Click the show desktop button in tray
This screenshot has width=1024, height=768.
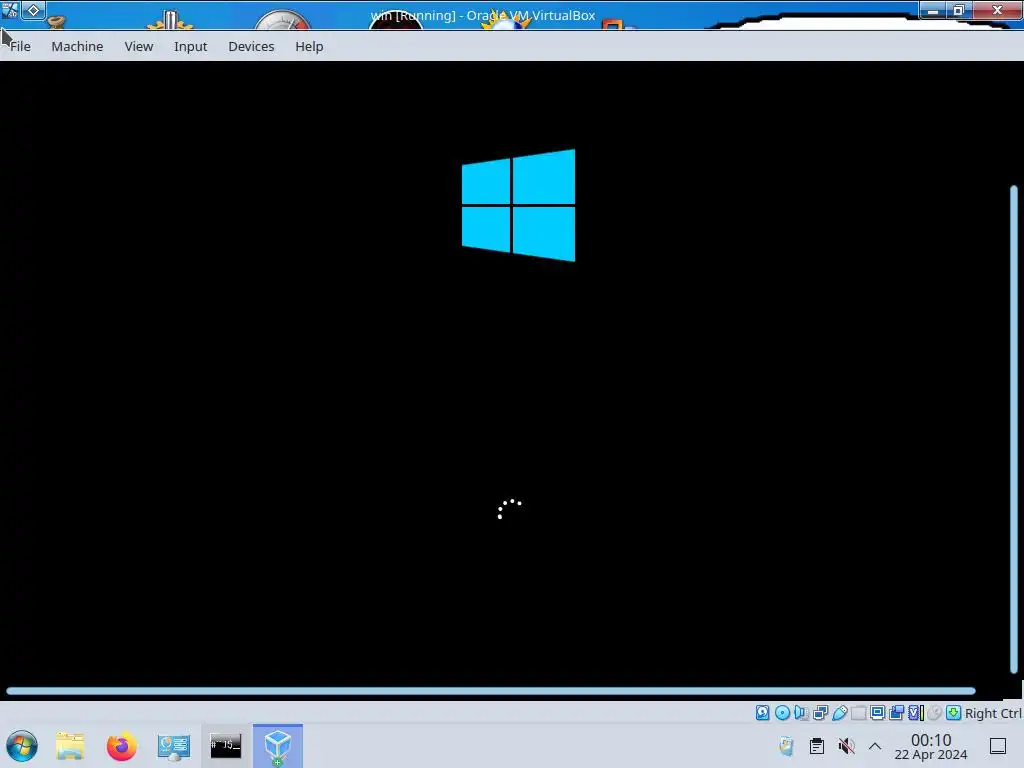[998, 746]
